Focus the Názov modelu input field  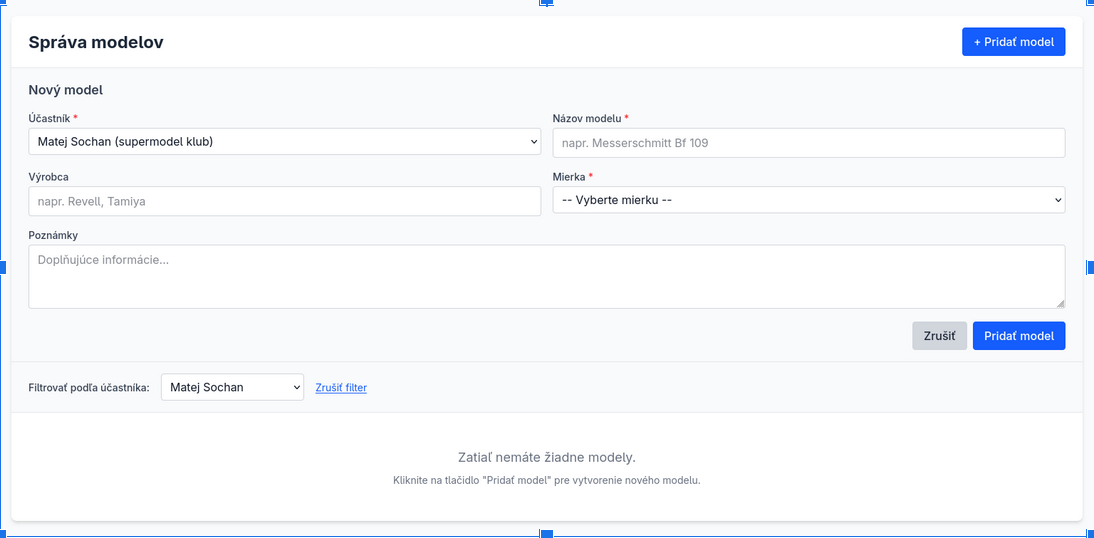pyautogui.click(x=809, y=143)
